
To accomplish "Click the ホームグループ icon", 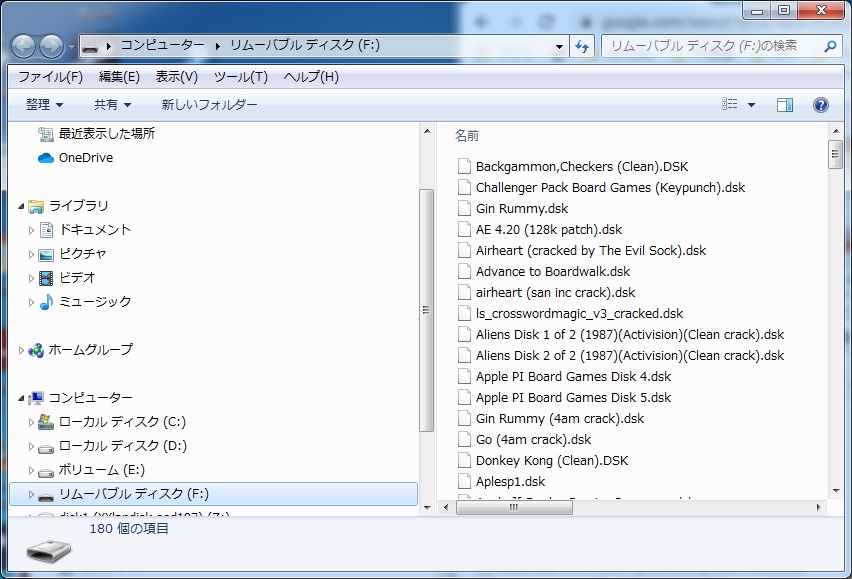I will pos(36,350).
